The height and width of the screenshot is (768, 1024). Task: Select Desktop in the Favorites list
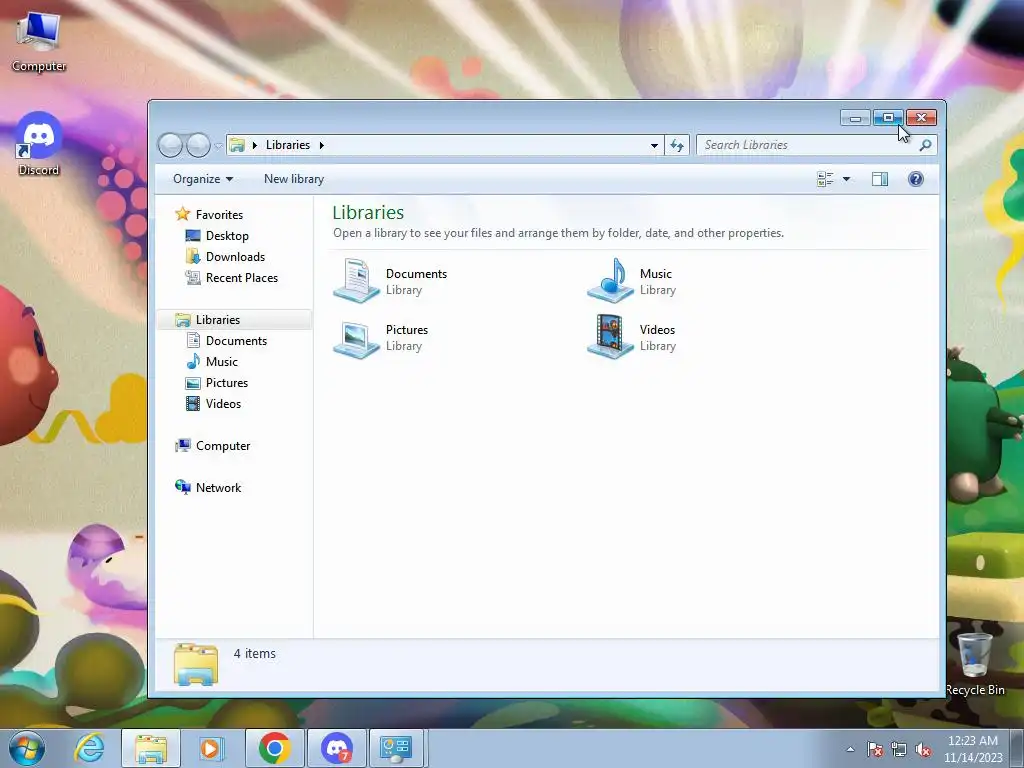pyautogui.click(x=227, y=236)
